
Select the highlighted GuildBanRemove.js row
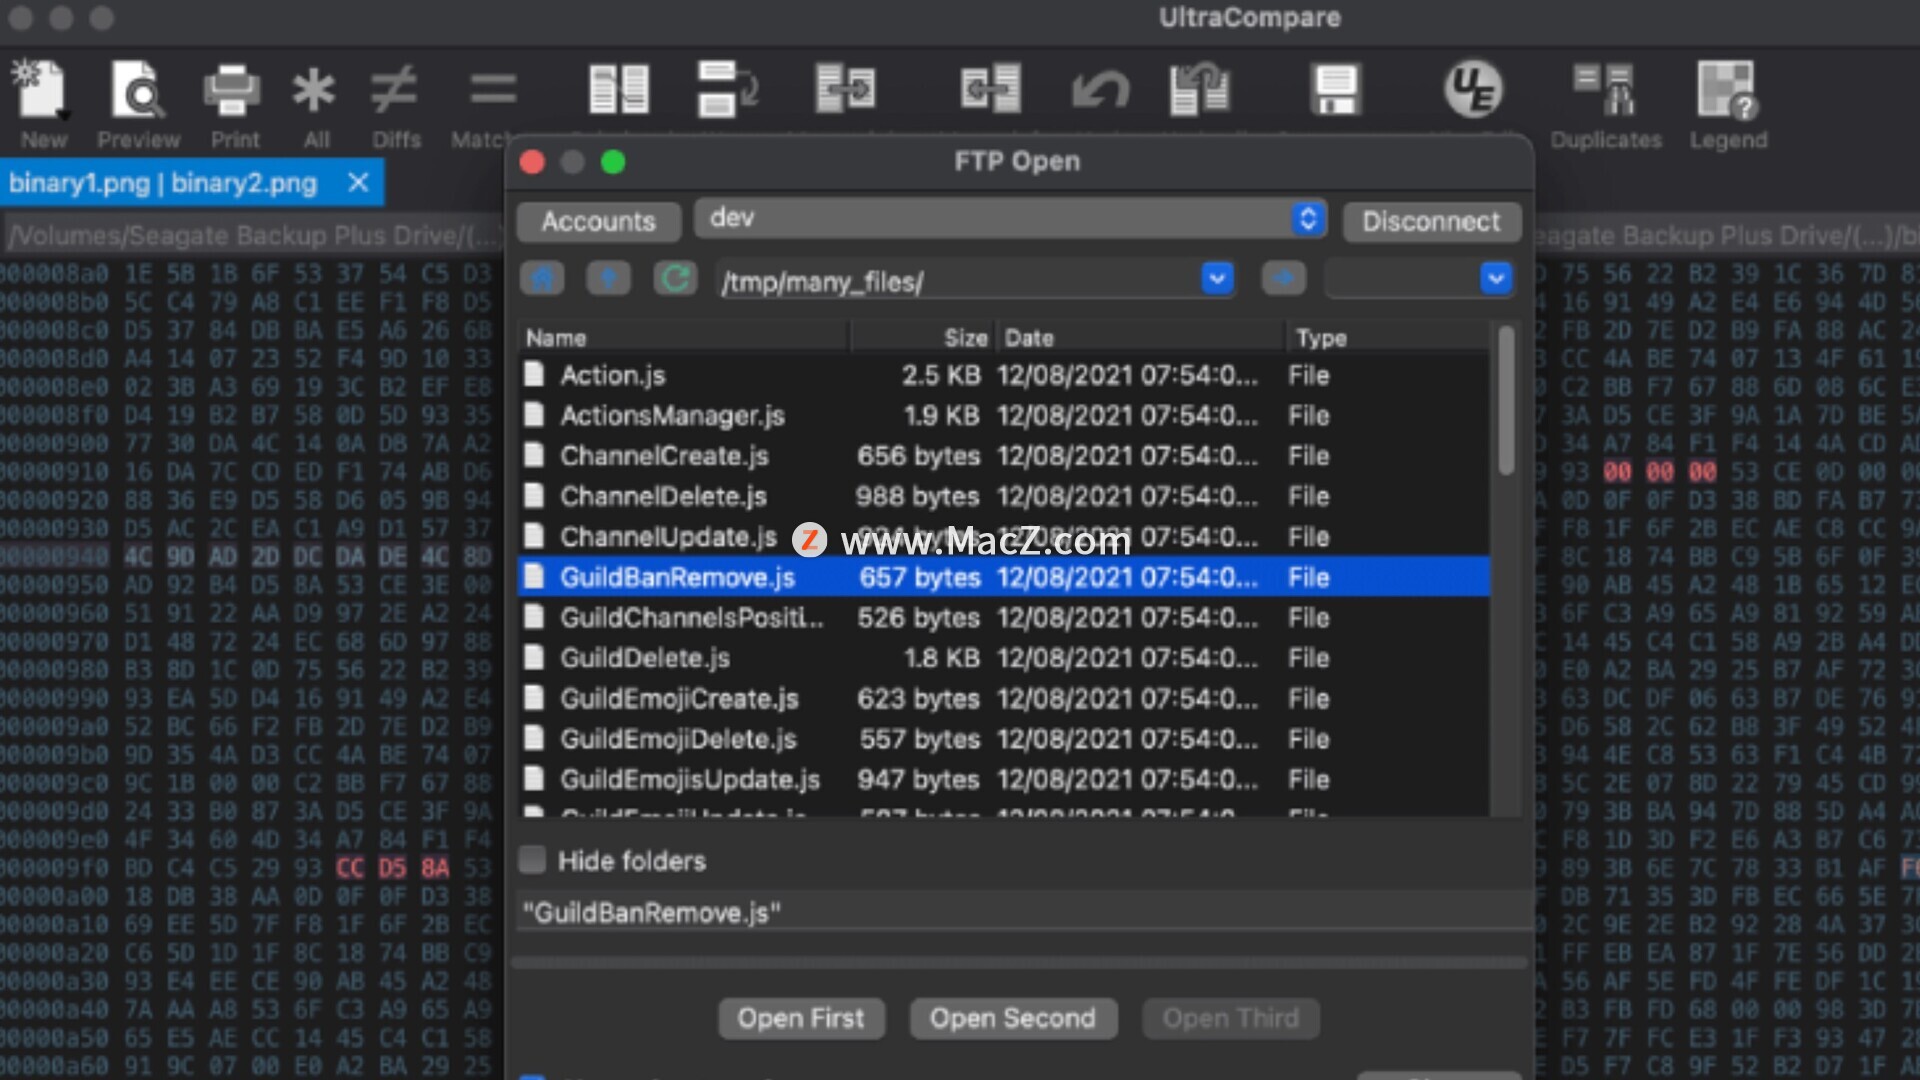point(1004,577)
